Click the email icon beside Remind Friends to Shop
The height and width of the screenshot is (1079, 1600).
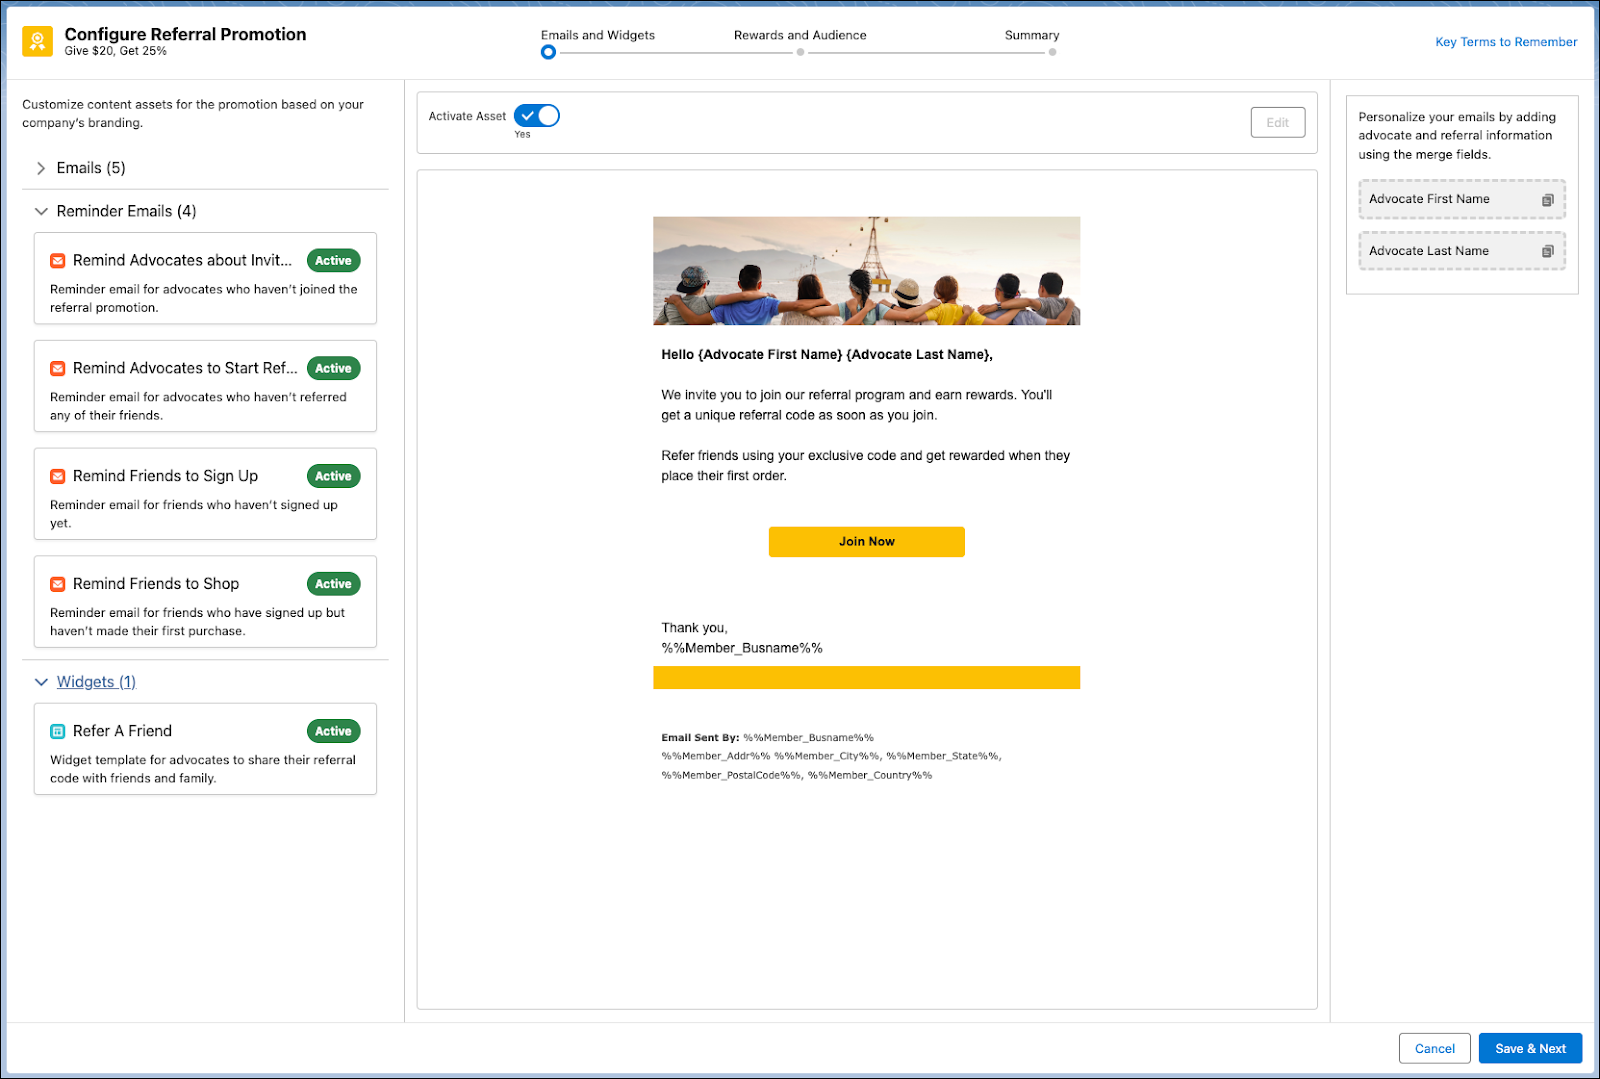click(x=58, y=583)
